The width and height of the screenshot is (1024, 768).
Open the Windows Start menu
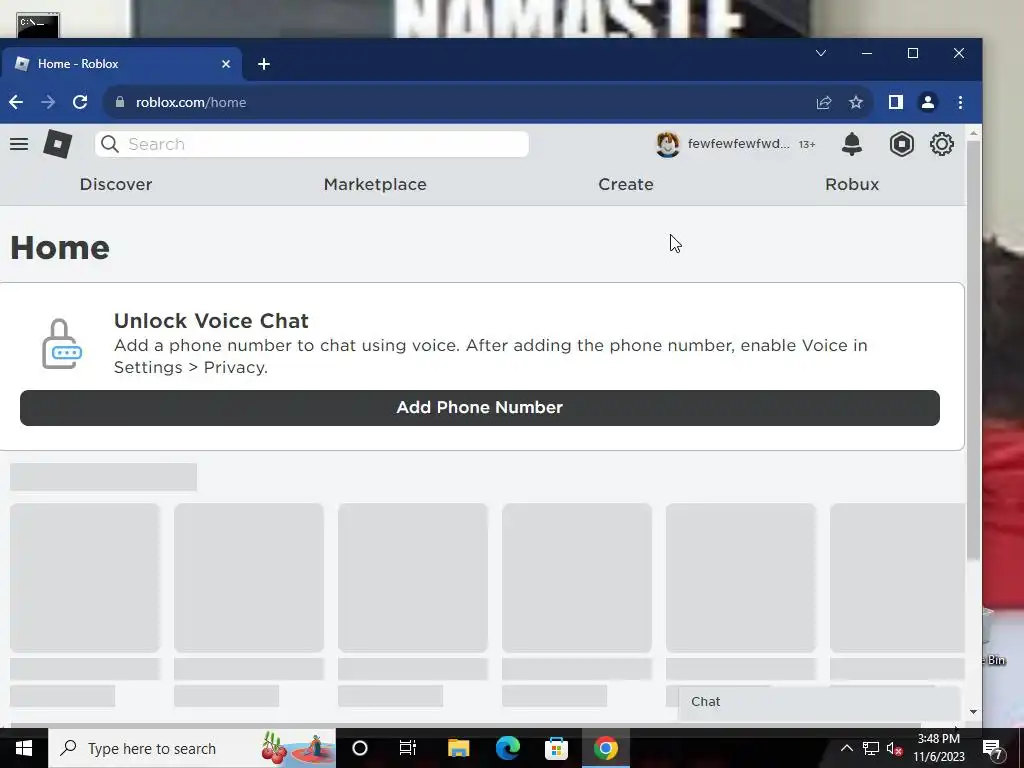[24, 748]
